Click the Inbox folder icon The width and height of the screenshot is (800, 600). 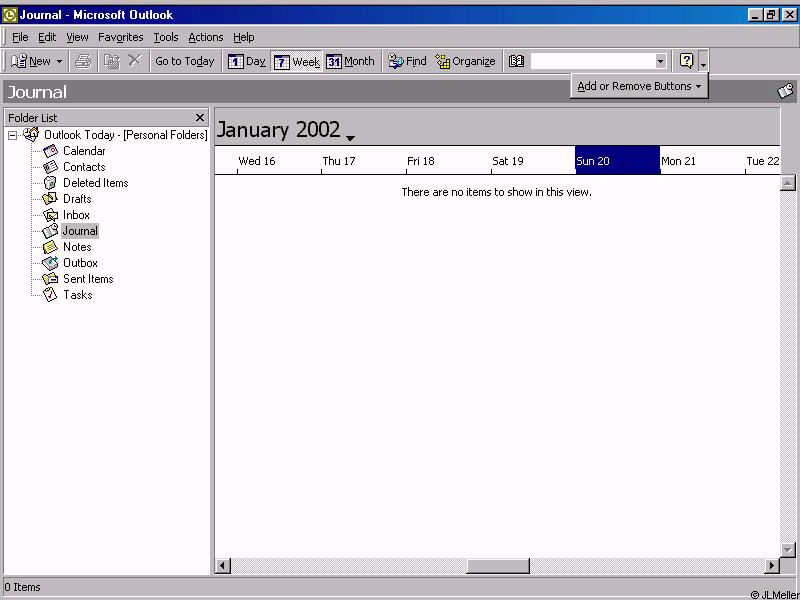tap(50, 215)
